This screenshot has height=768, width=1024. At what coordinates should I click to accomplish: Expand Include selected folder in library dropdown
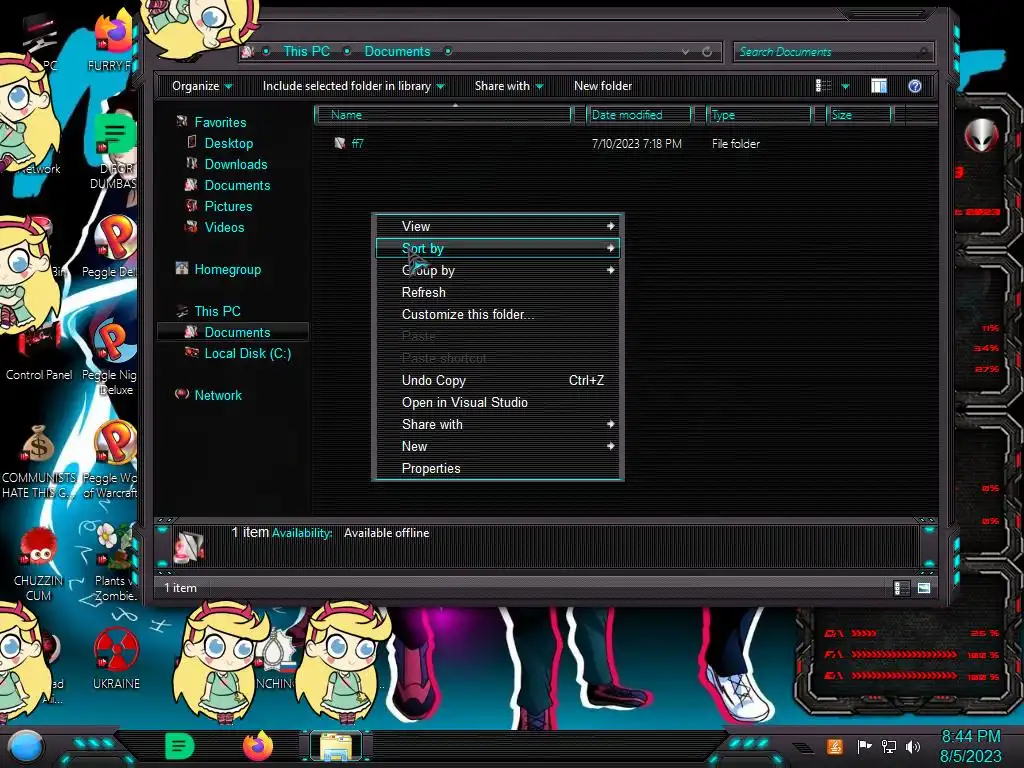tap(353, 86)
